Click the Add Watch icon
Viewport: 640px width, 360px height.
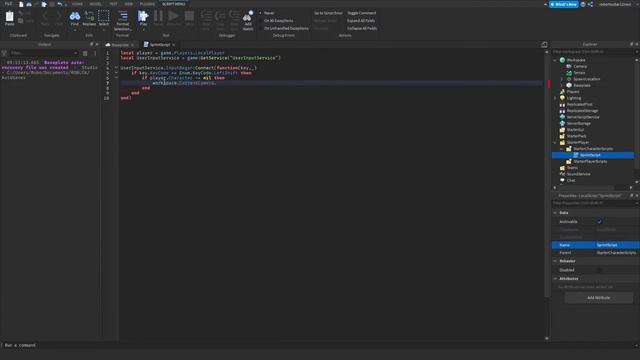click(248, 16)
